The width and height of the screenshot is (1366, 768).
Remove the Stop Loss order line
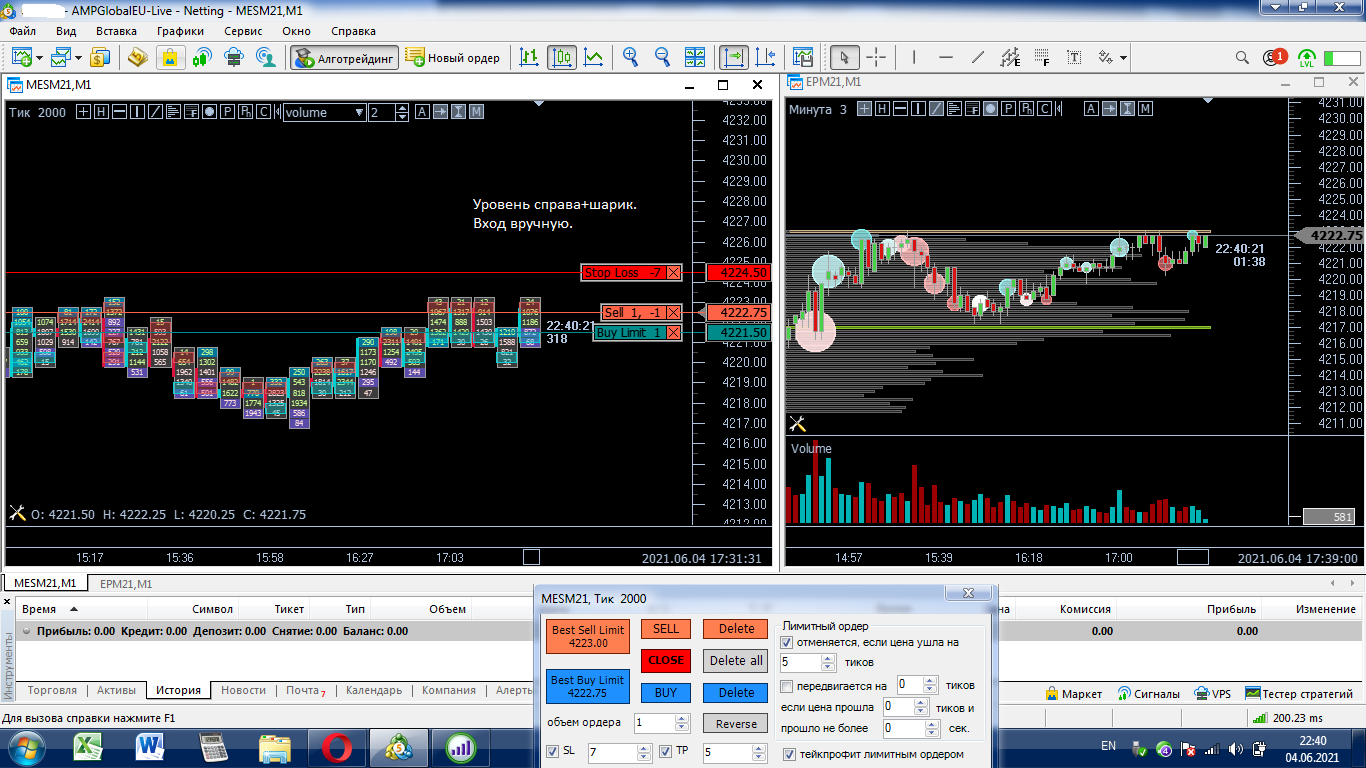673,273
